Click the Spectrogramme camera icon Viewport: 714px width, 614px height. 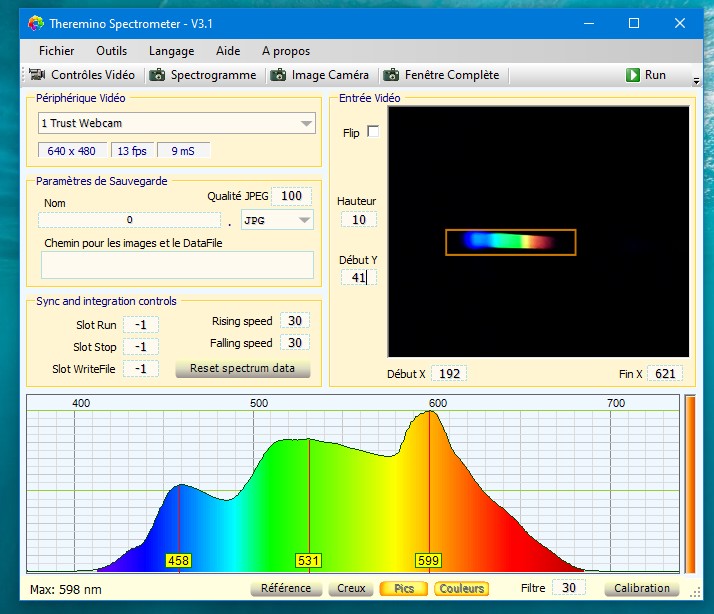tap(157, 75)
